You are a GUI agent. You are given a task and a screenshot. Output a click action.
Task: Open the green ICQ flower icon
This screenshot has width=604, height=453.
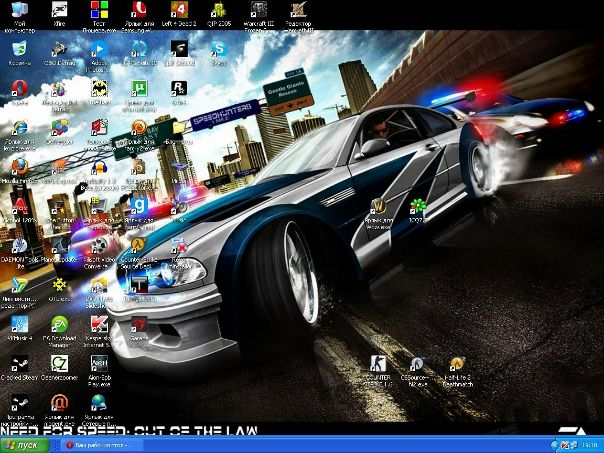click(417, 207)
